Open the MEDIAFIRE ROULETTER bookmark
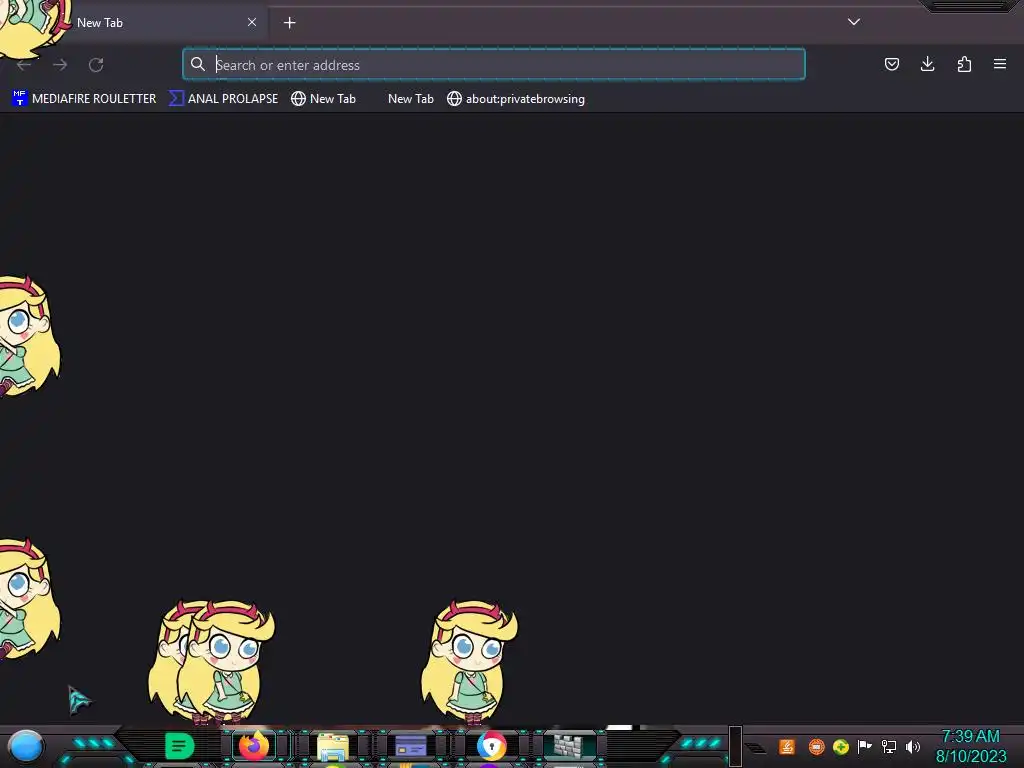 (x=84, y=99)
